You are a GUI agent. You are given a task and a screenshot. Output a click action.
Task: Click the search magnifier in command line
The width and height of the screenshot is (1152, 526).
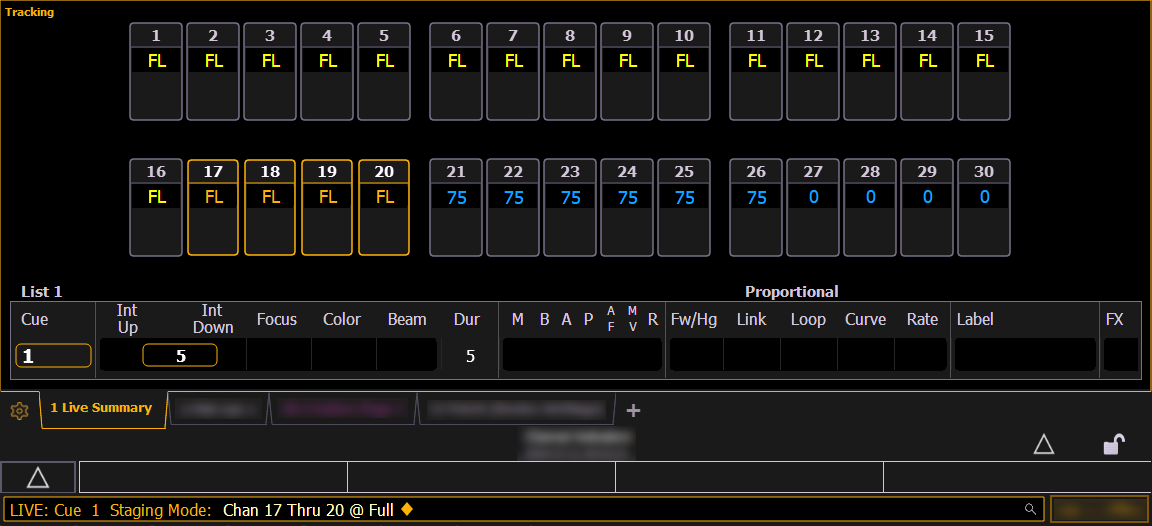(x=1030, y=509)
